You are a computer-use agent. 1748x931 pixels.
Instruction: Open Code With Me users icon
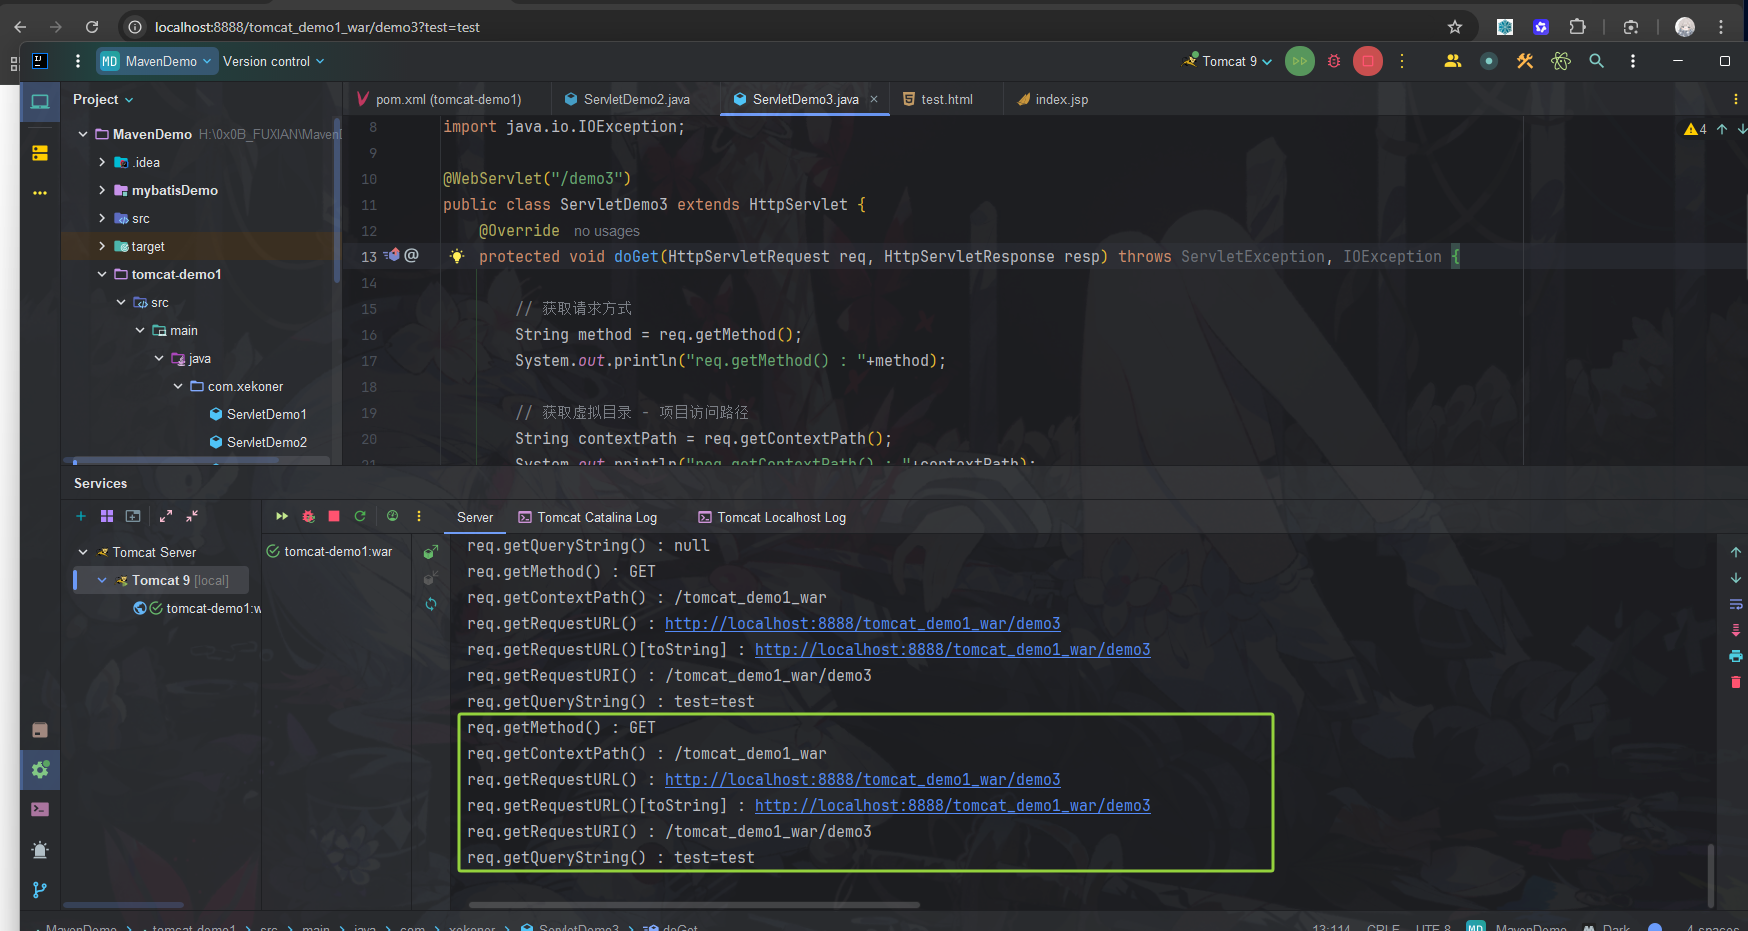pos(1453,61)
